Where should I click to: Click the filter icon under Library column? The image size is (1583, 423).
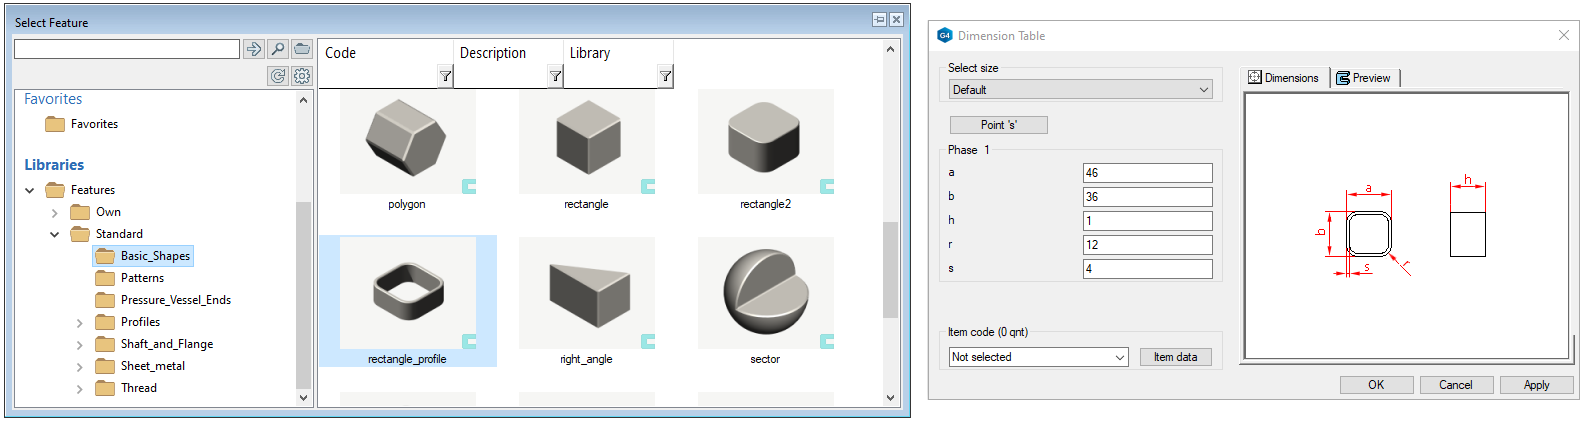[x=665, y=76]
